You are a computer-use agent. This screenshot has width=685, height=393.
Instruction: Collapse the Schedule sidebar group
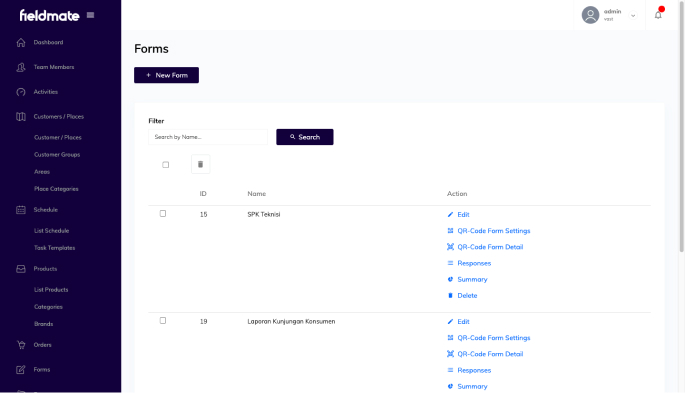60,210
